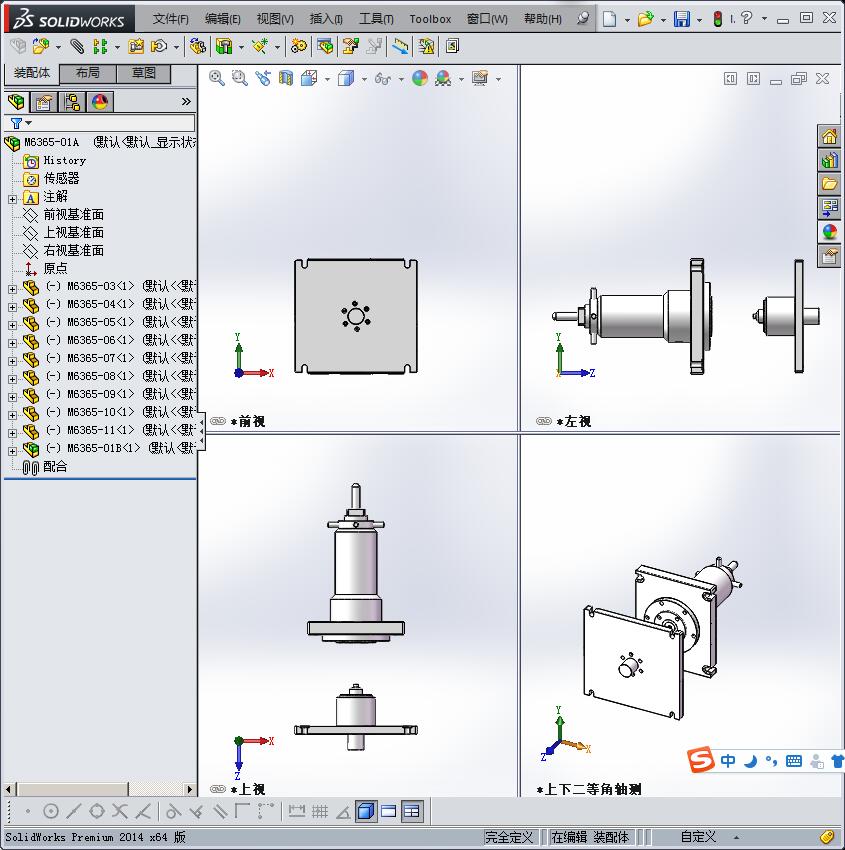Open the Save button dropdown arrow
845x850 pixels.
699,20
